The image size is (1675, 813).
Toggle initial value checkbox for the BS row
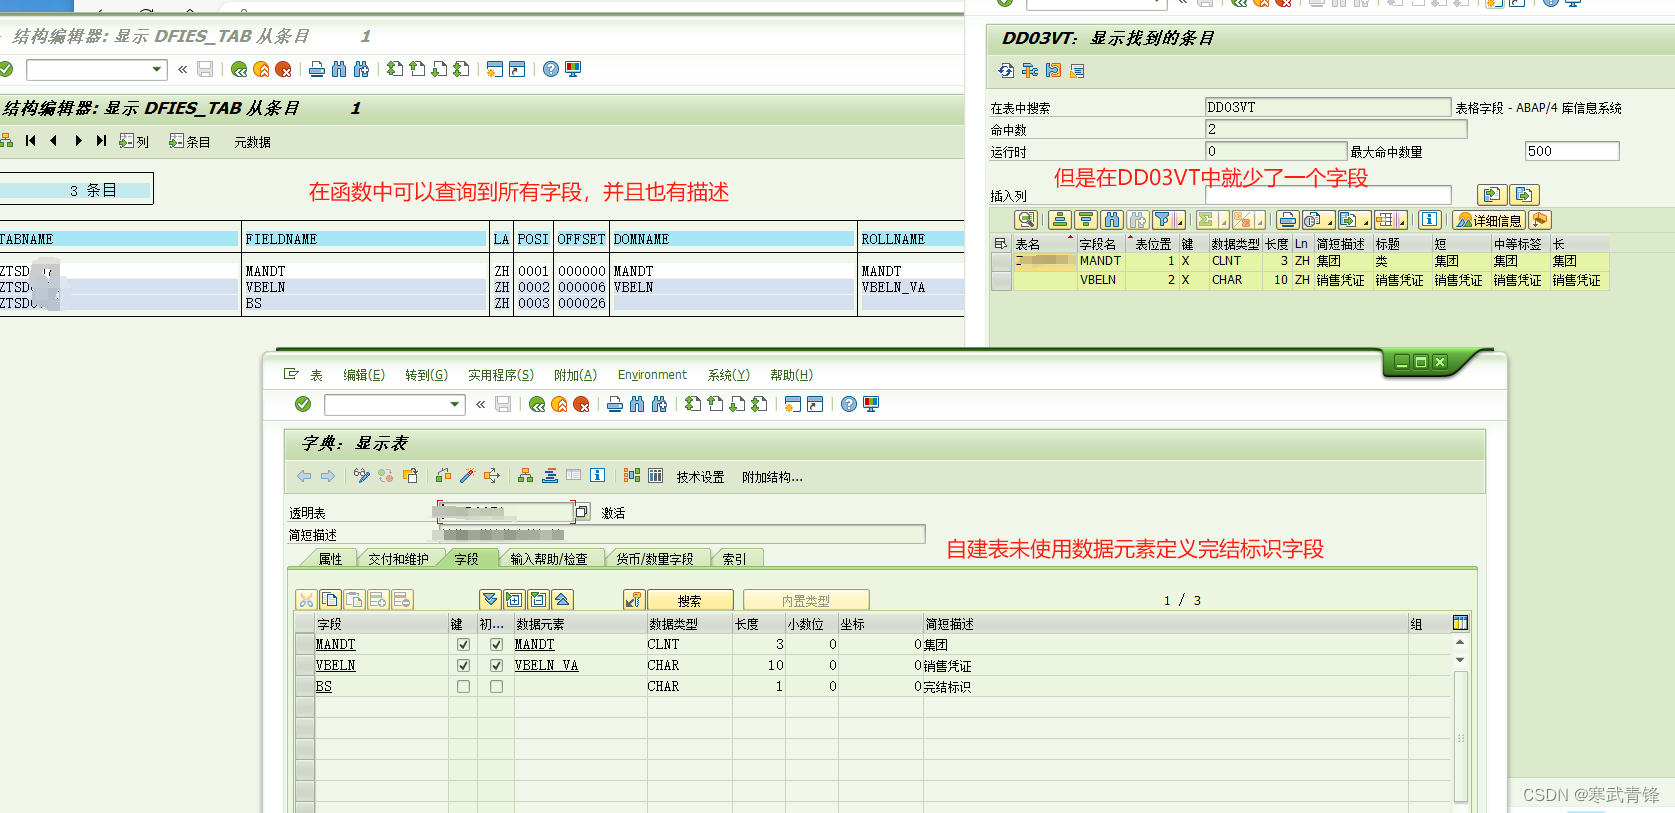point(496,687)
